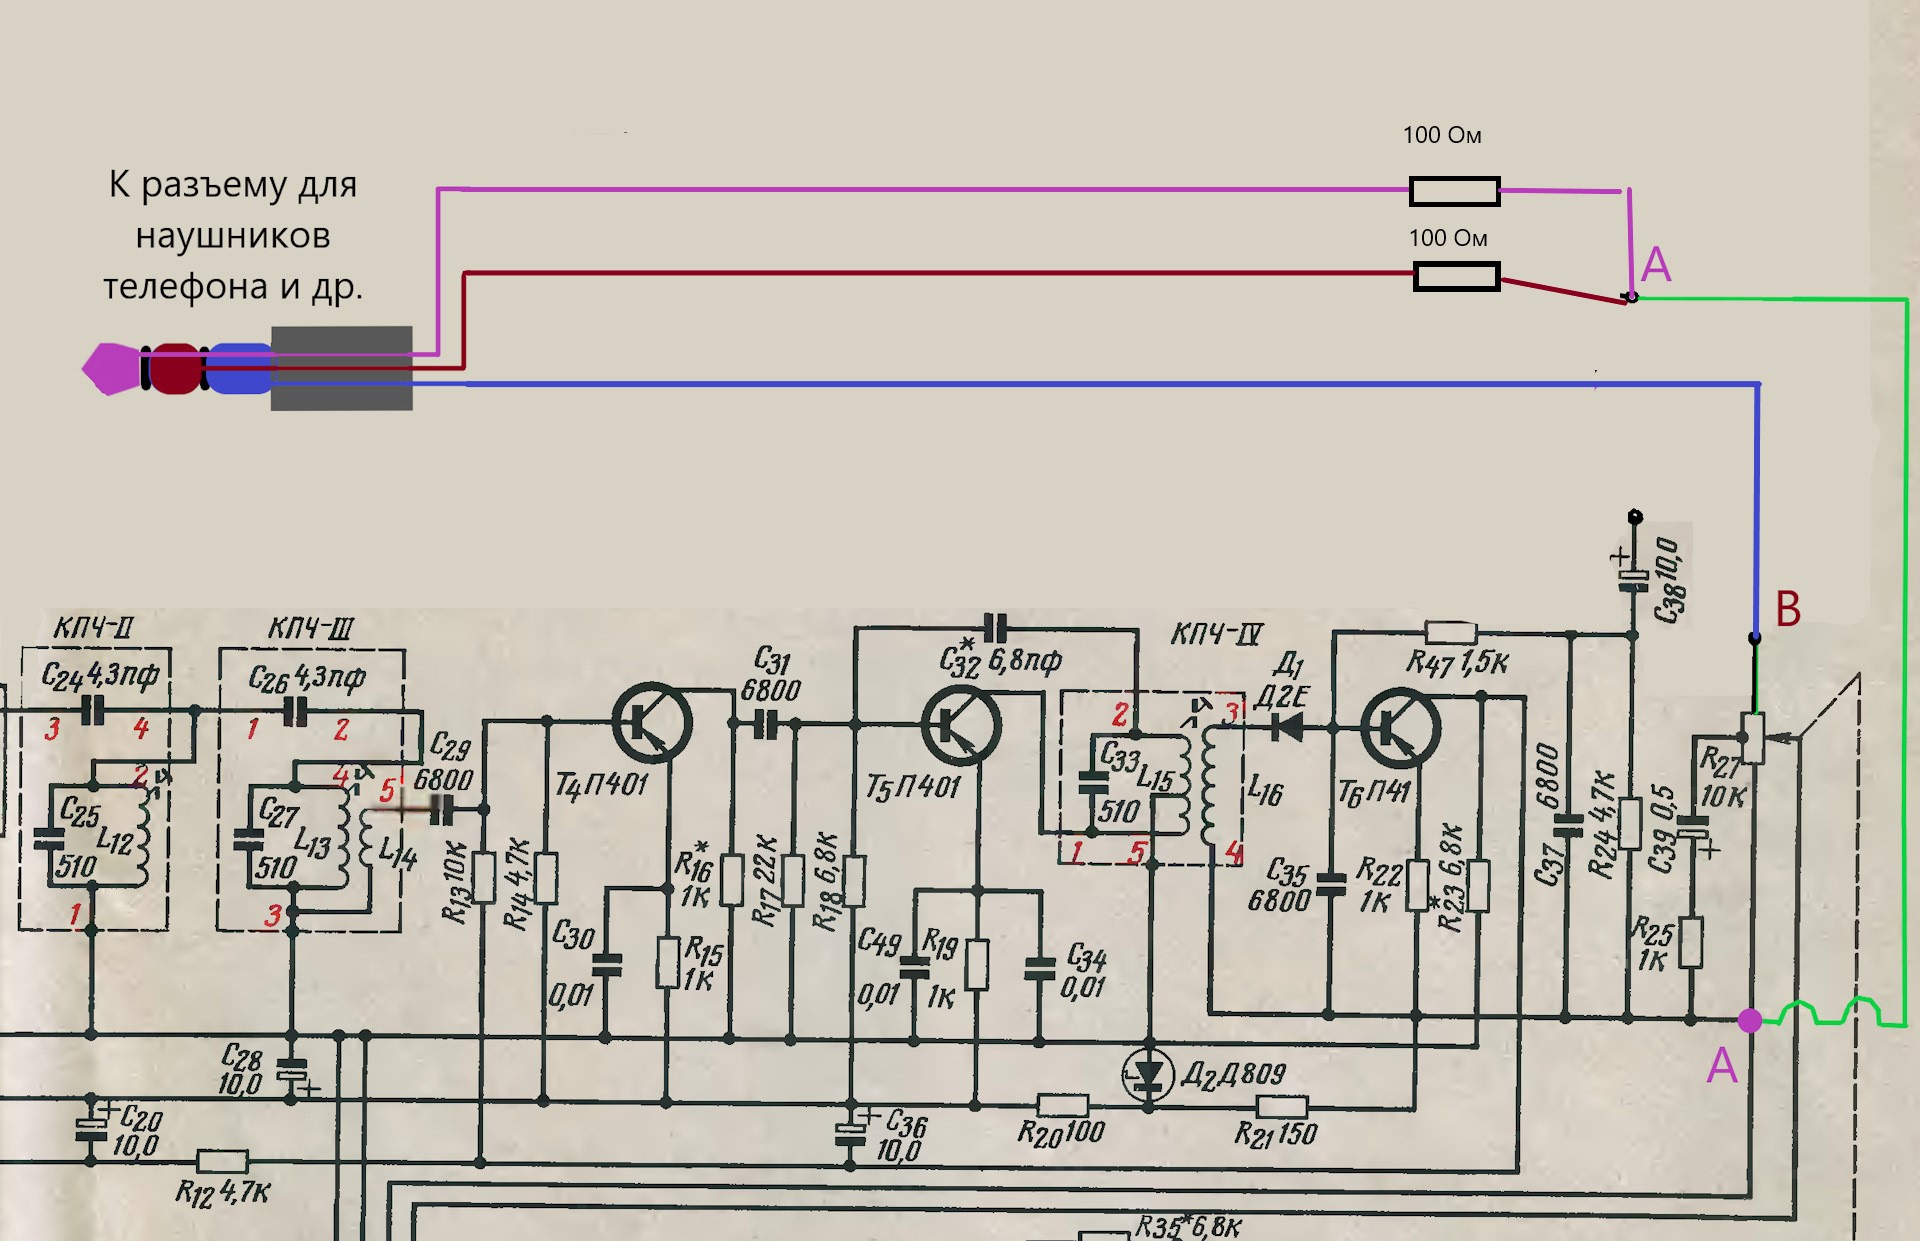Click the magenta tip of the headphone plug

pyautogui.click(x=111, y=369)
